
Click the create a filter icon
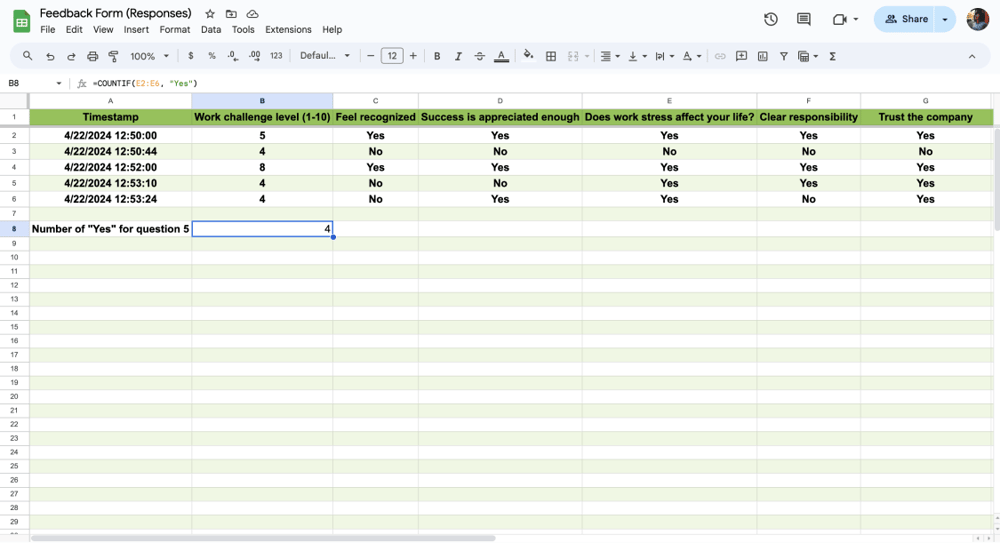784,57
